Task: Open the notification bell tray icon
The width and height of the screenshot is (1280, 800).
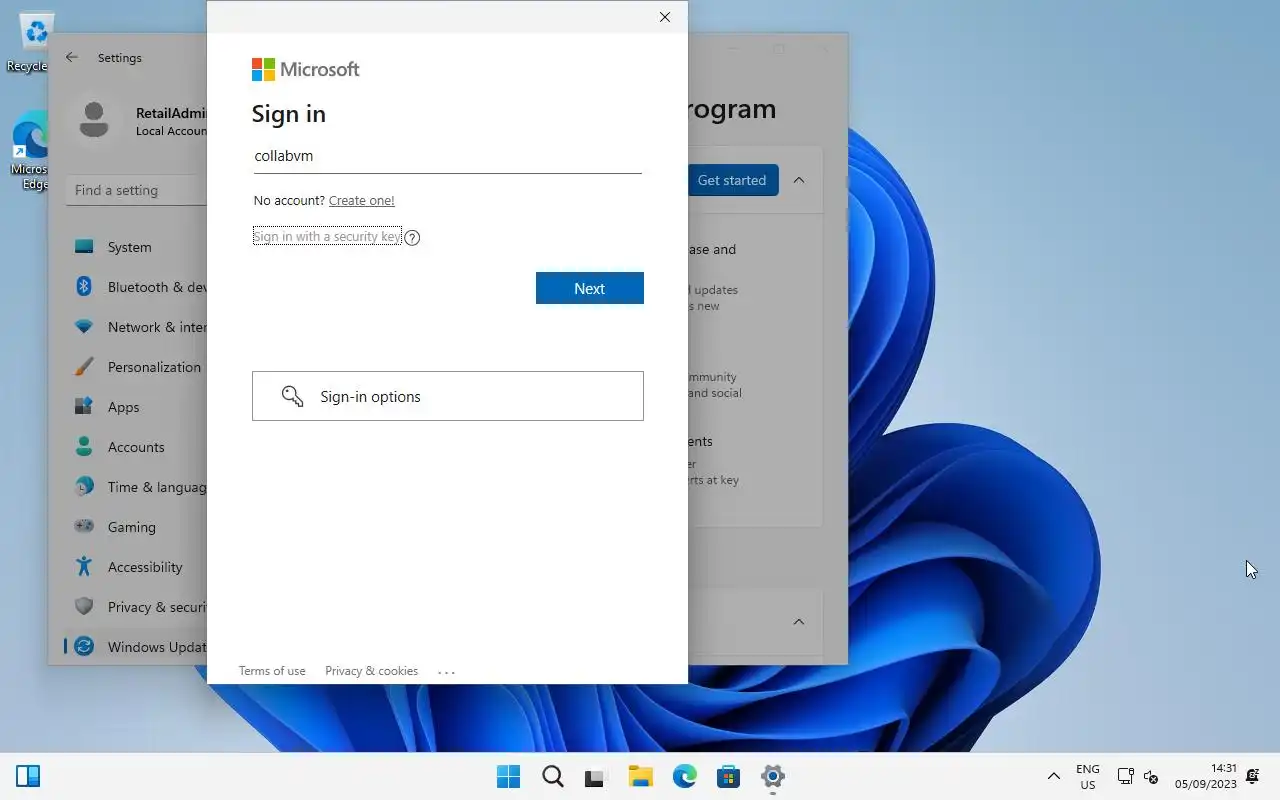Action: tap(1253, 776)
